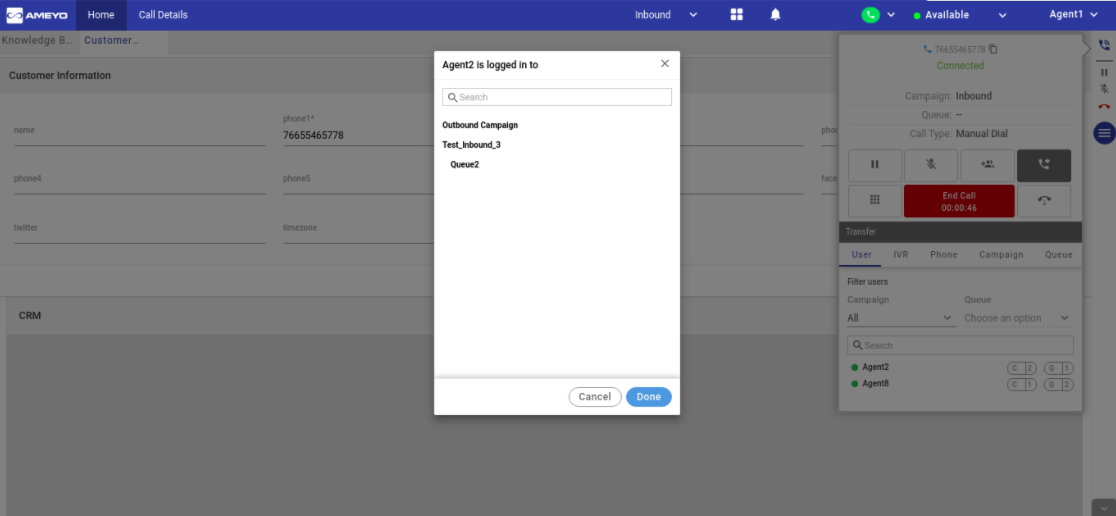Screen dimensions: 1116x516
Task: Open the Call Details tab
Action: pos(163,15)
